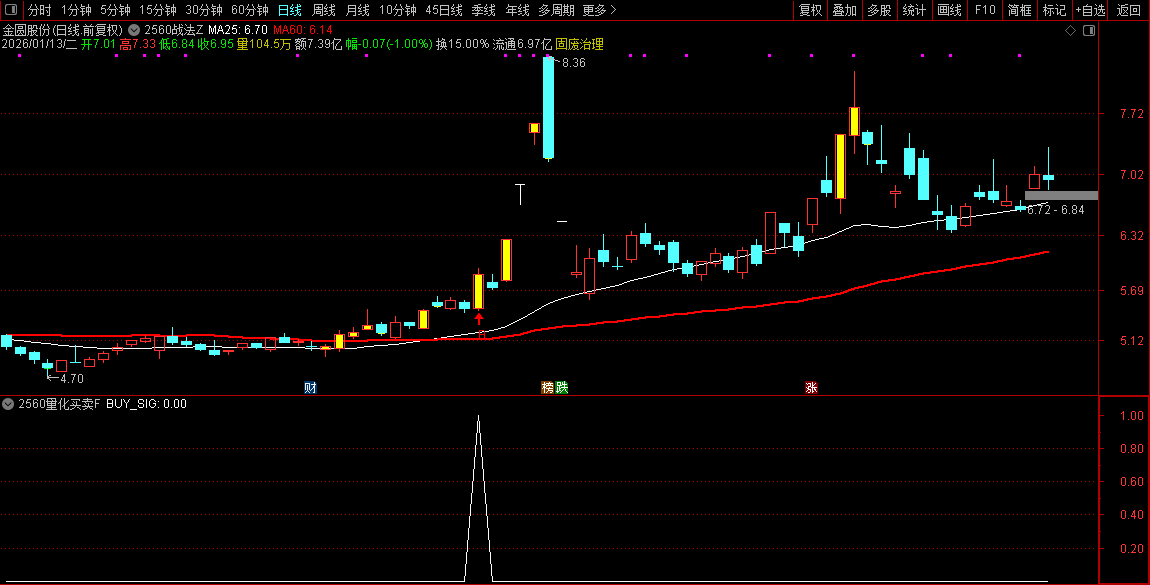Click the date 2026/01/13/二

click(x=40, y=44)
